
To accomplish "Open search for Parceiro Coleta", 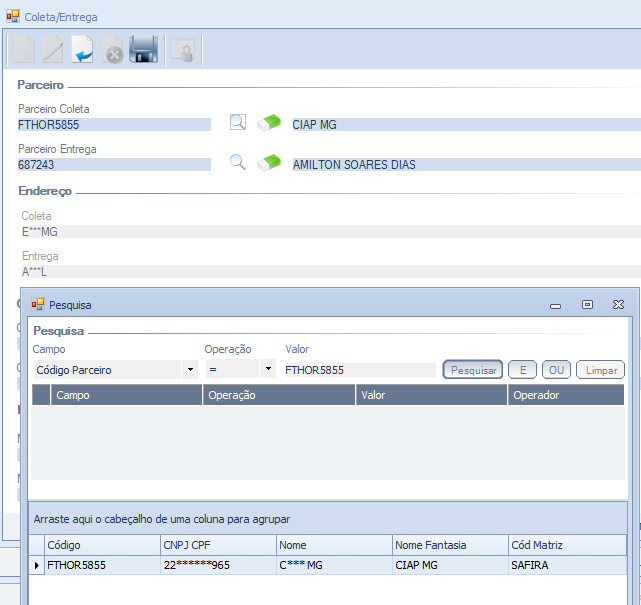I will [237, 123].
